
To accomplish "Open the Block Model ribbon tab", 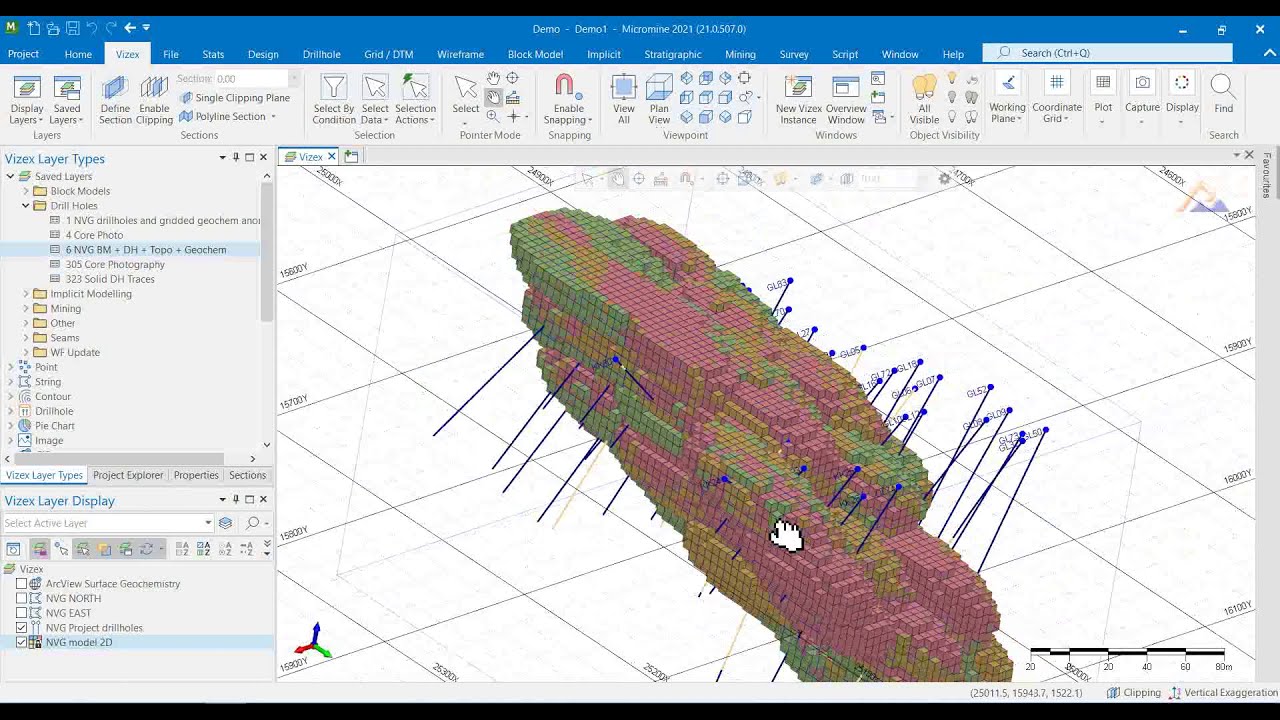I will pyautogui.click(x=535, y=54).
